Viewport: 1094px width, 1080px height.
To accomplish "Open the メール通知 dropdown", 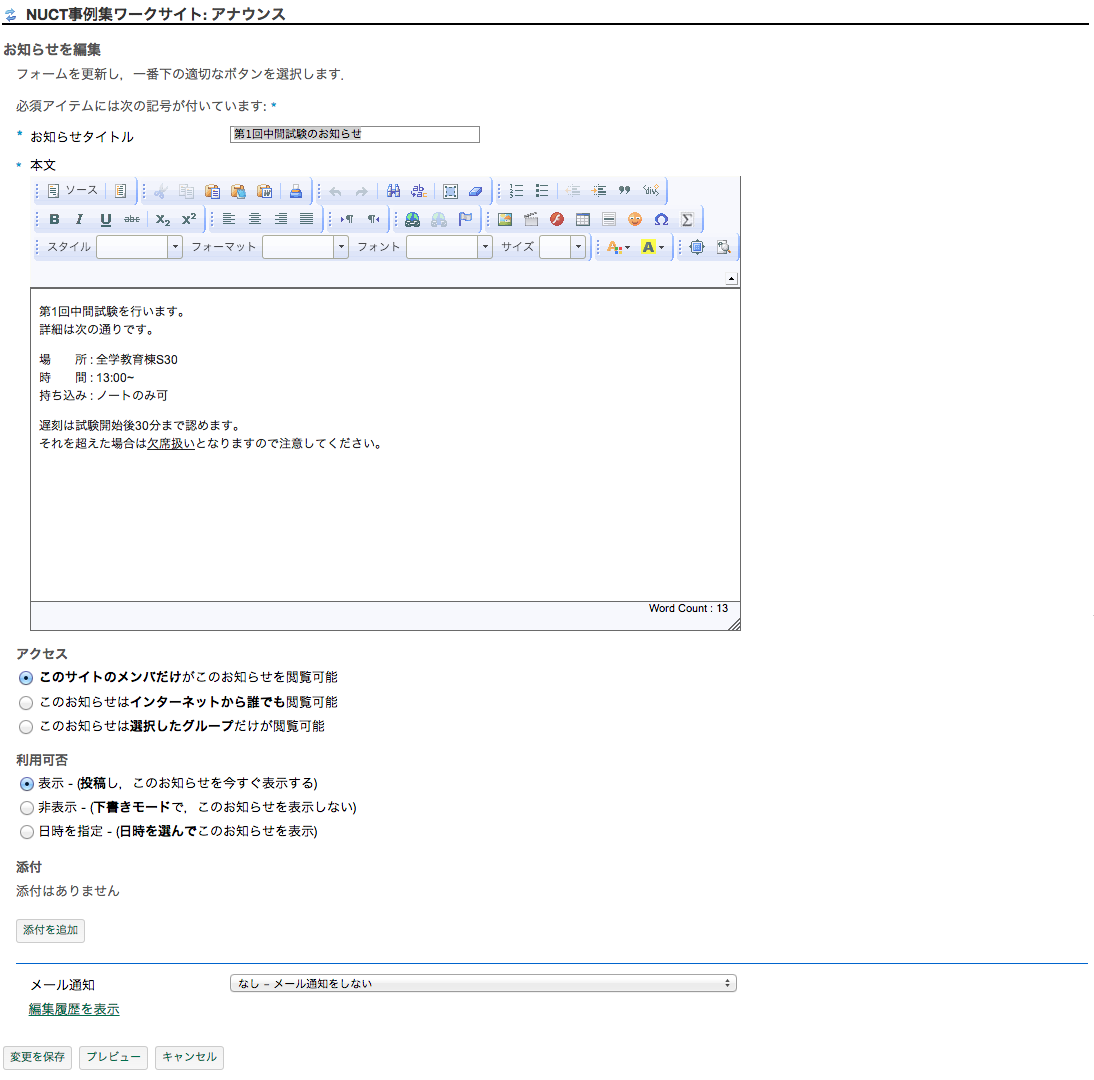I will (483, 984).
